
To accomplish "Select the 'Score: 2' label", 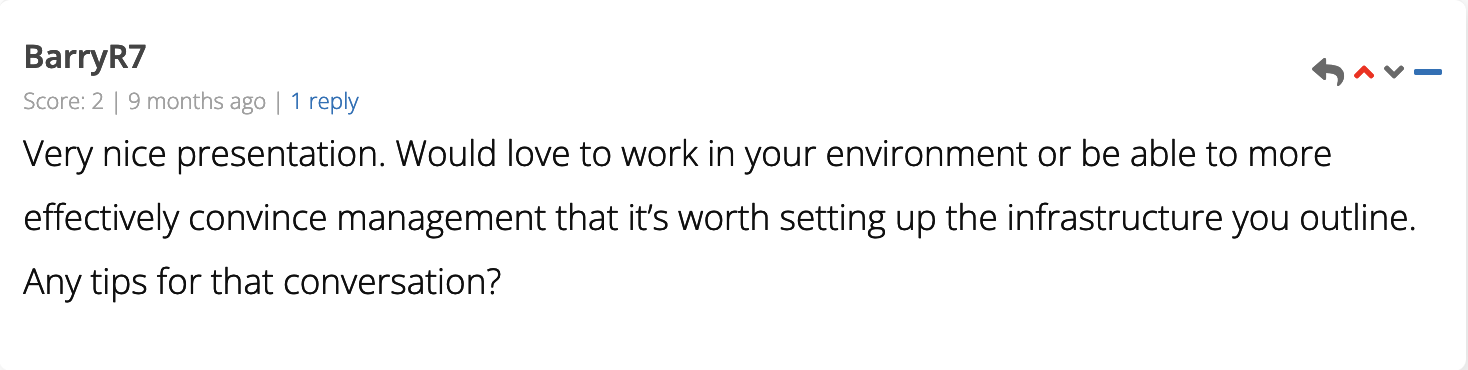I will (63, 101).
